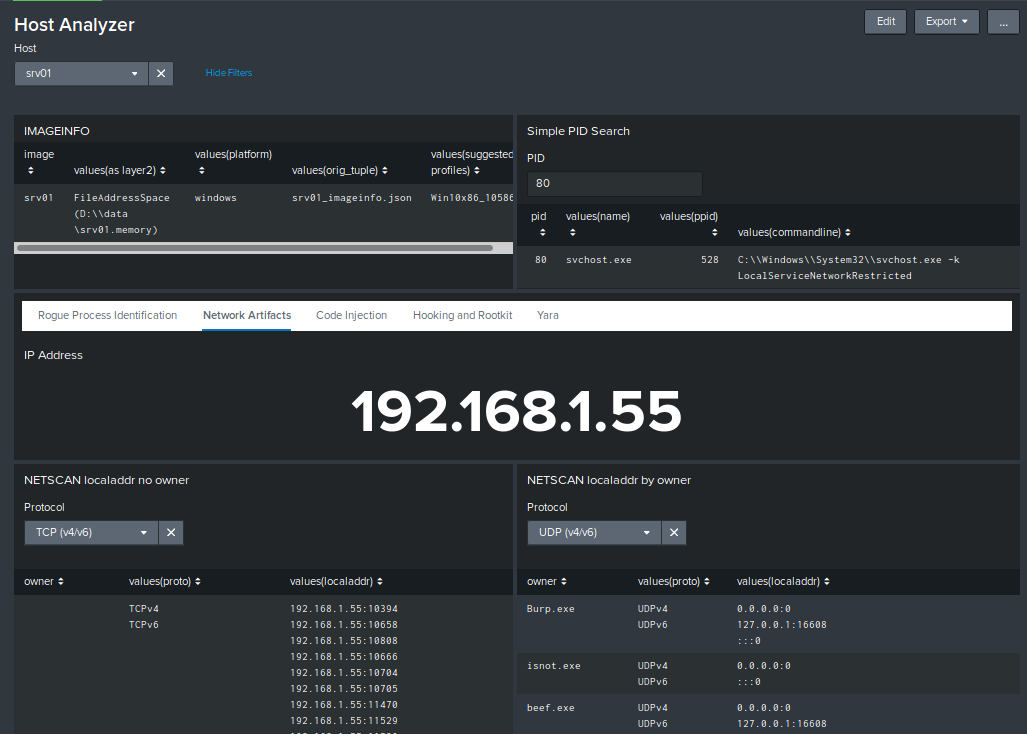
Task: Click the Win10x86_10586 profile cell
Action: pos(472,198)
